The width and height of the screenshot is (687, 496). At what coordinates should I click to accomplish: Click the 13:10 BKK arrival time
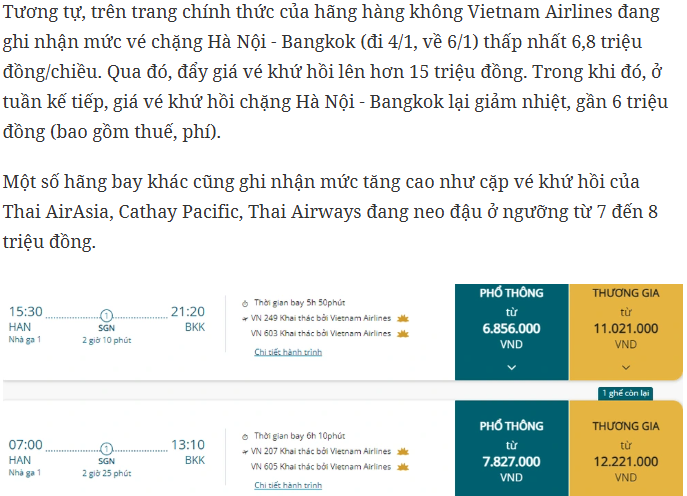[188, 444]
